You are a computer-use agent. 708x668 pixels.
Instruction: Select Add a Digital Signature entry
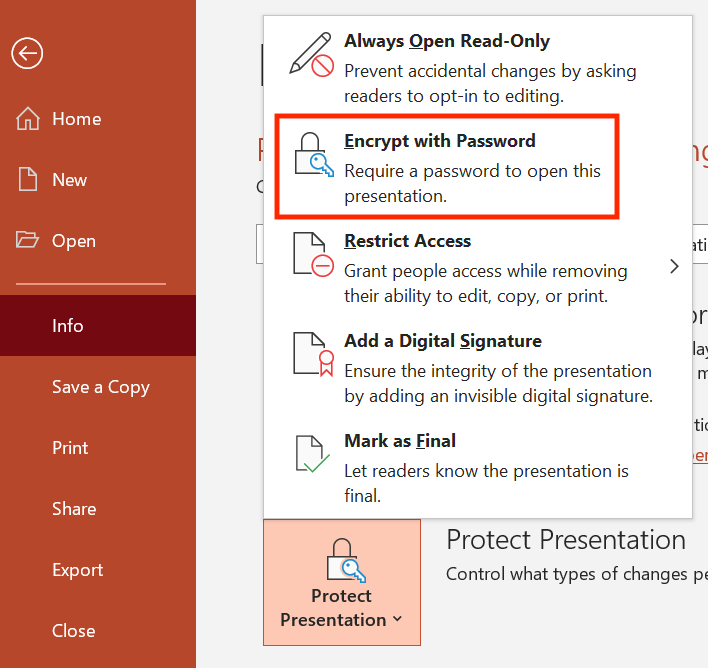click(478, 367)
